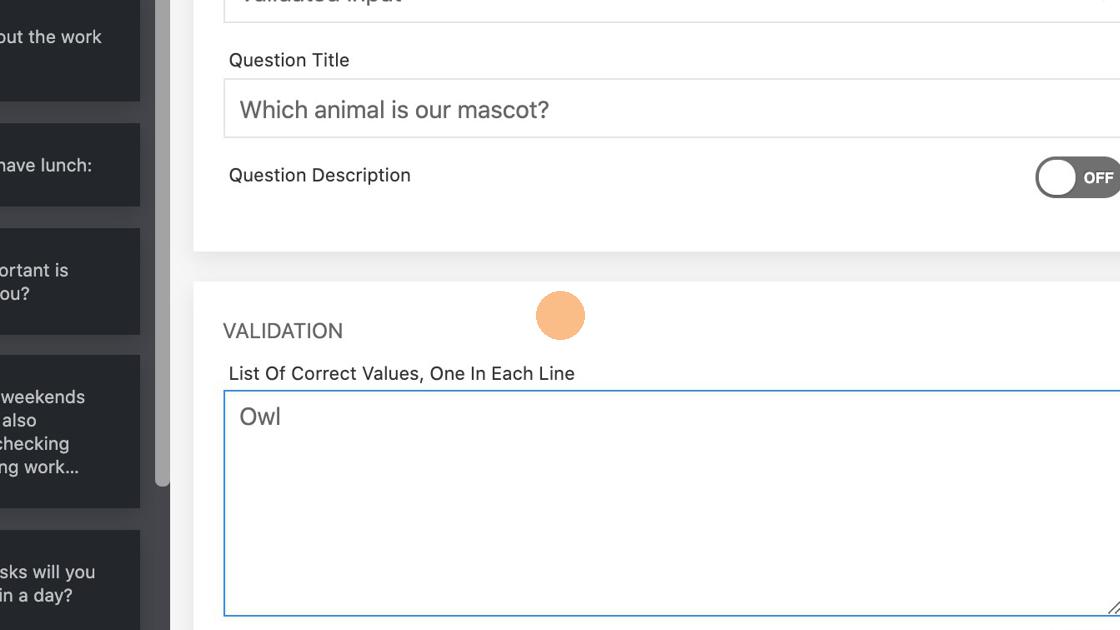Click the List Of Correct Values label
This screenshot has width=1120, height=630.
[401, 374]
